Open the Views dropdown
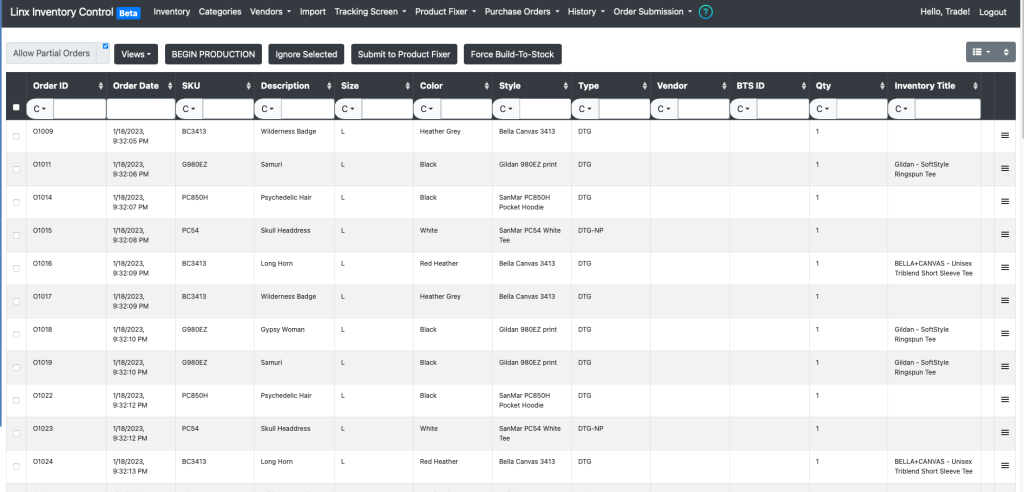The height and width of the screenshot is (492, 1024). tap(136, 54)
